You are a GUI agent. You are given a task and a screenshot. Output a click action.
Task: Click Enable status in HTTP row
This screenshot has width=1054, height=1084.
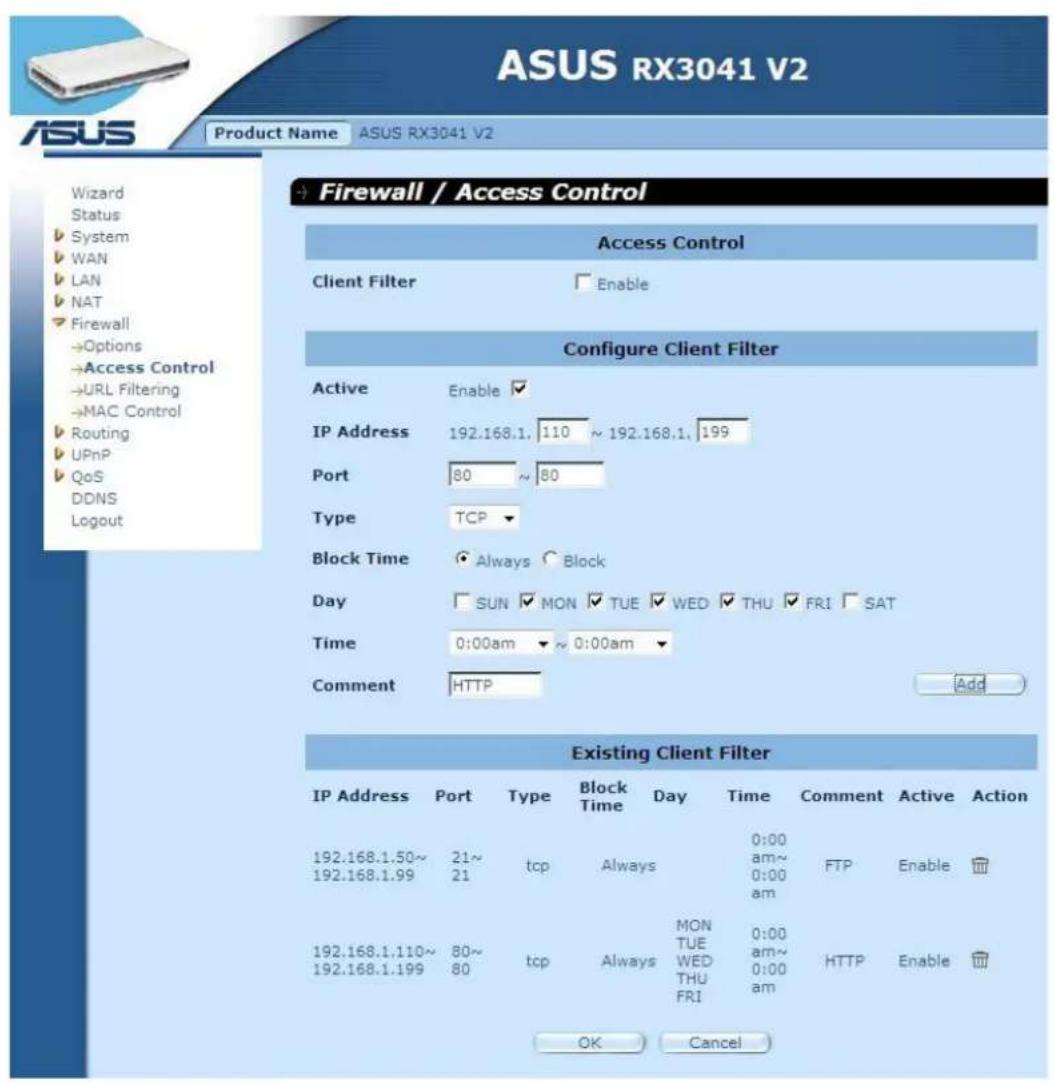924,961
